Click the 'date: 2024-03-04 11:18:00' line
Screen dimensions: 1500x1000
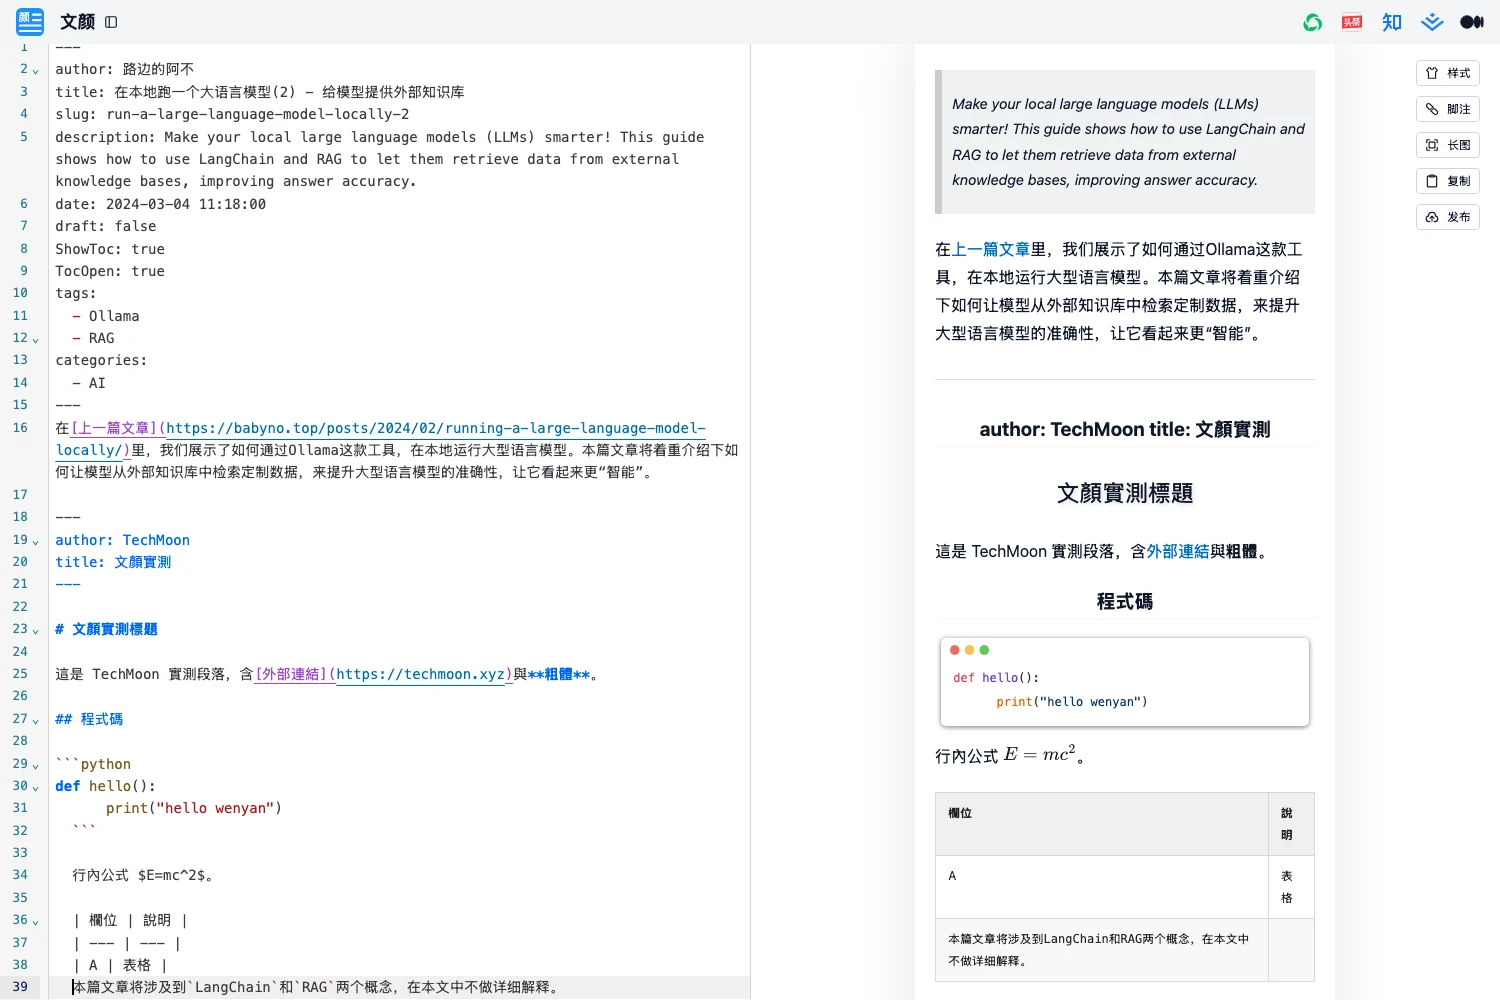[161, 204]
